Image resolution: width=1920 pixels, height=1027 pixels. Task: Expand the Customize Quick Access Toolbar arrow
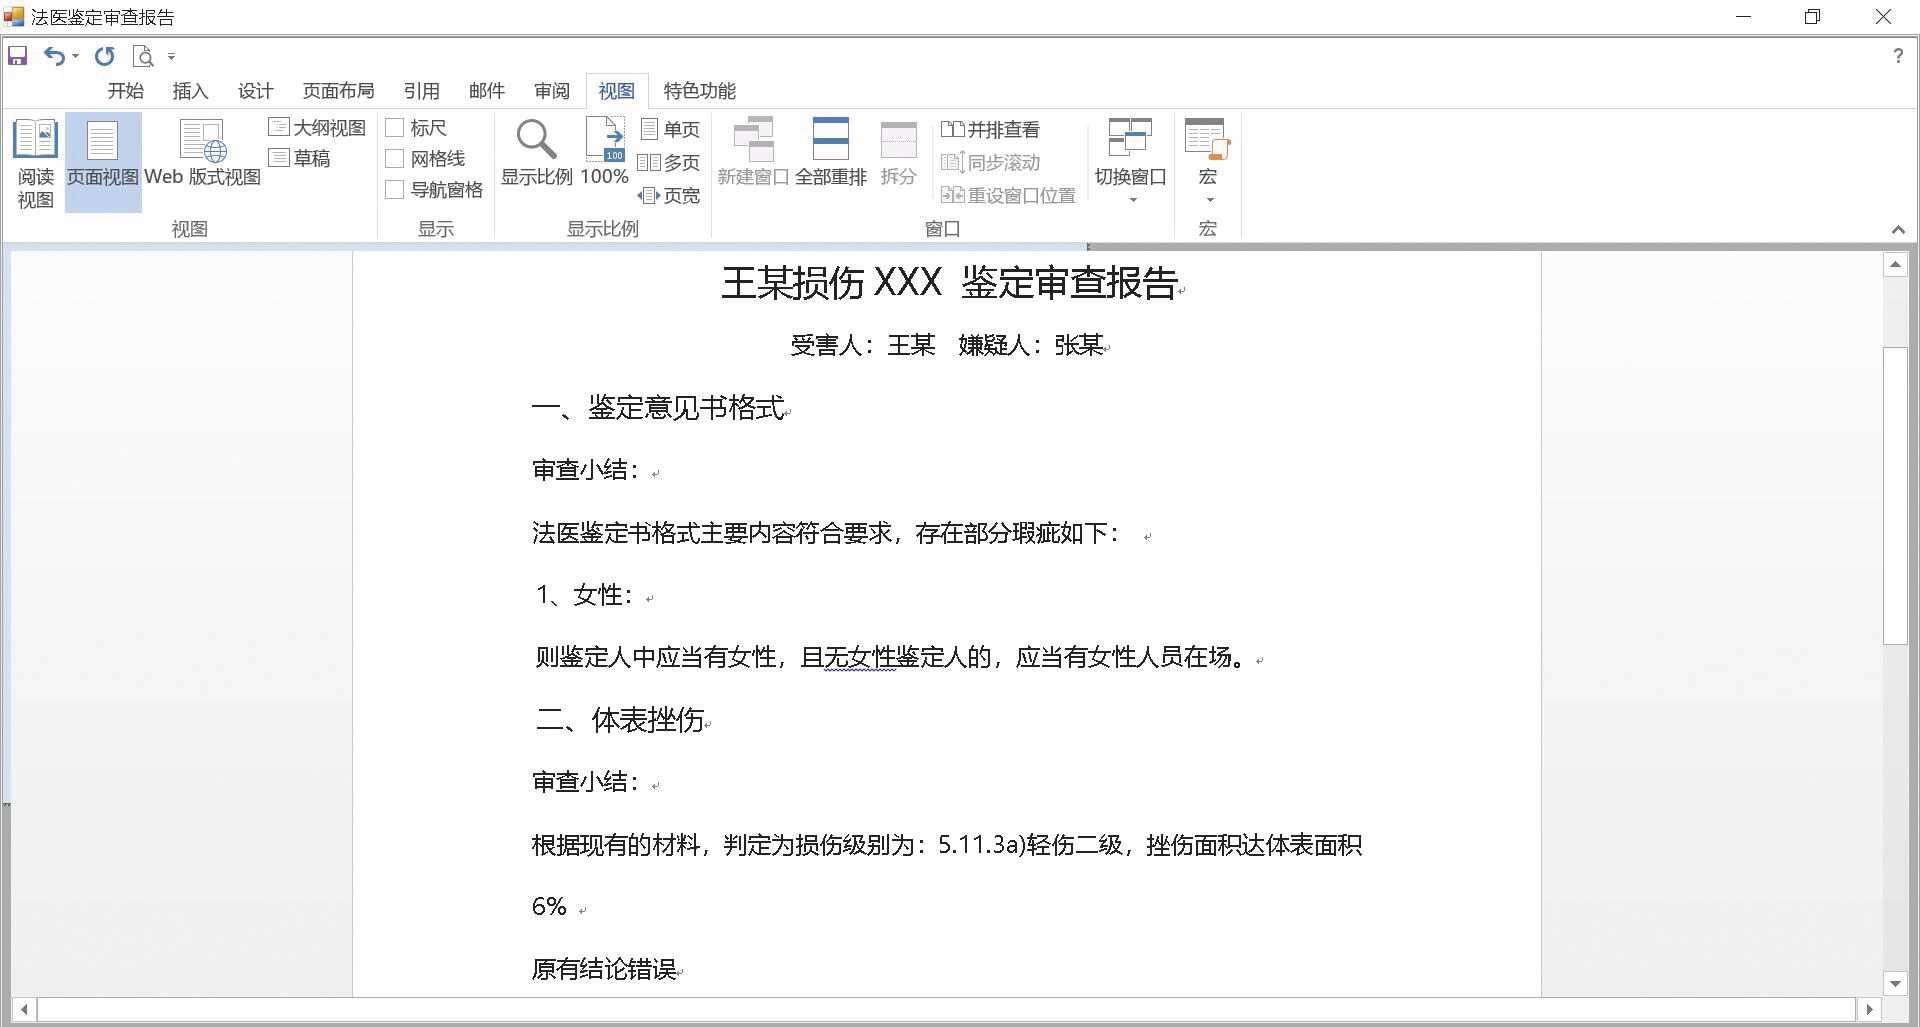(171, 57)
